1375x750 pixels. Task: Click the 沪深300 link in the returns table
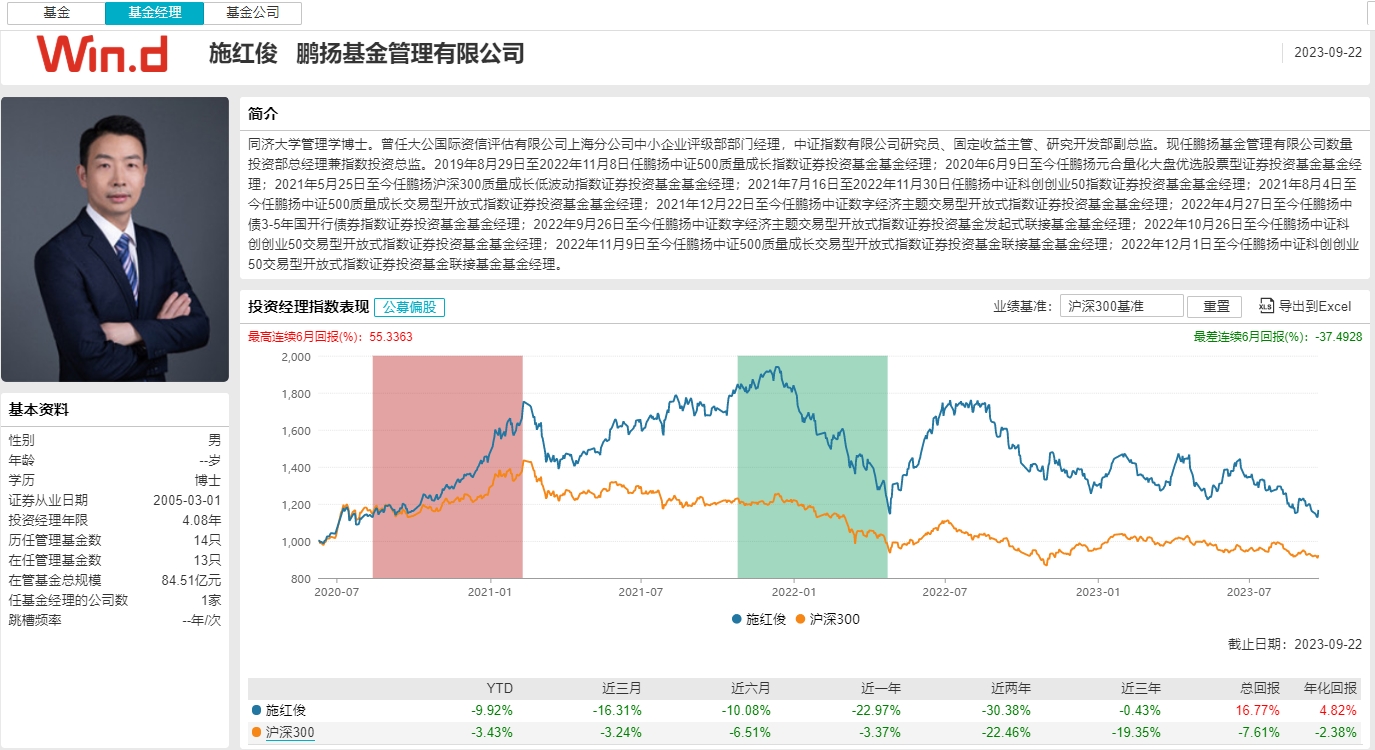tap(290, 732)
